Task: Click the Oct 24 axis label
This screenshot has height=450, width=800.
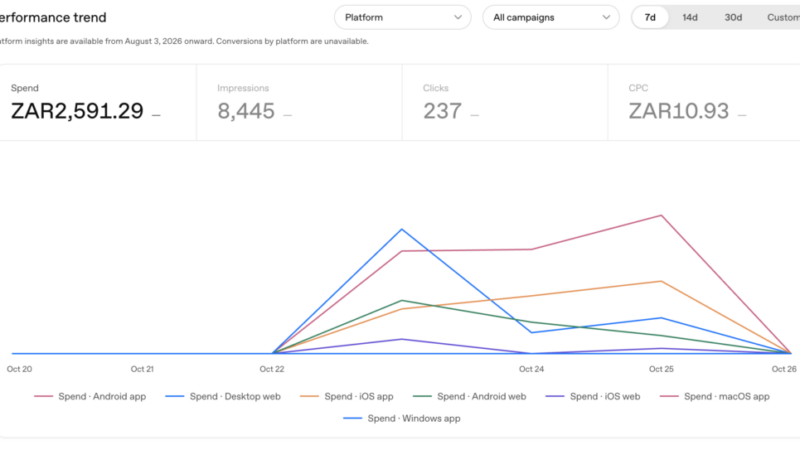Action: [x=531, y=369]
